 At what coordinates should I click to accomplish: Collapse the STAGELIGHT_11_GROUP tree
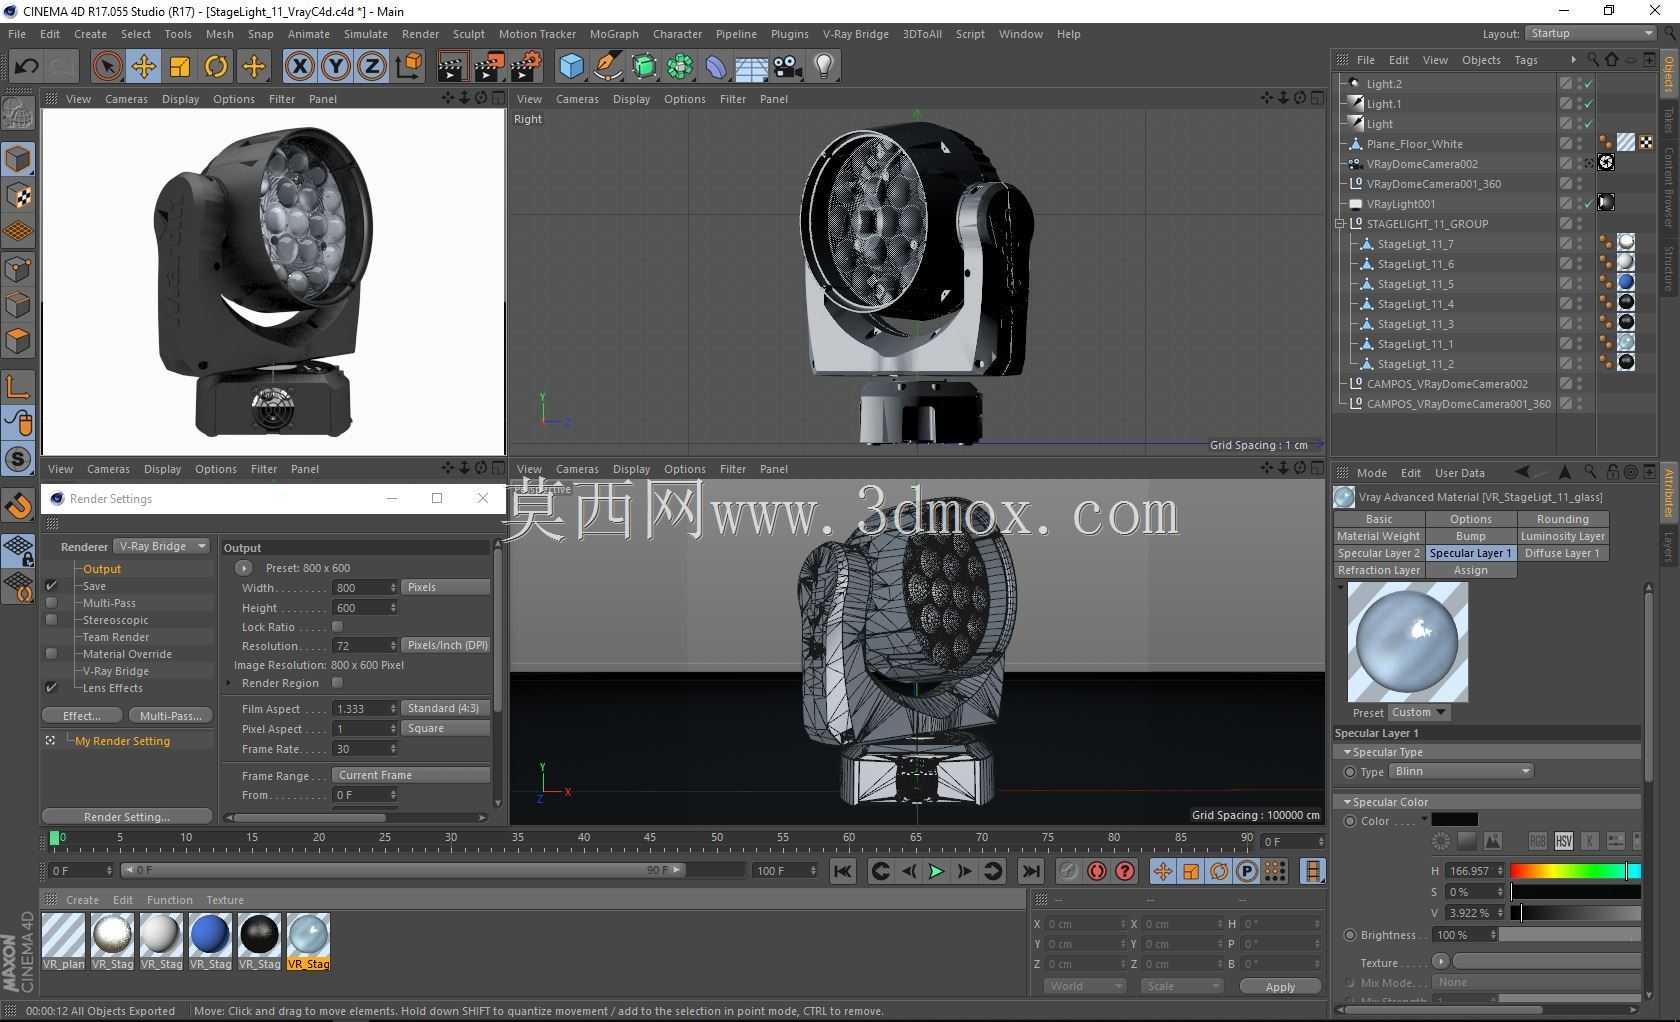tap(1340, 224)
